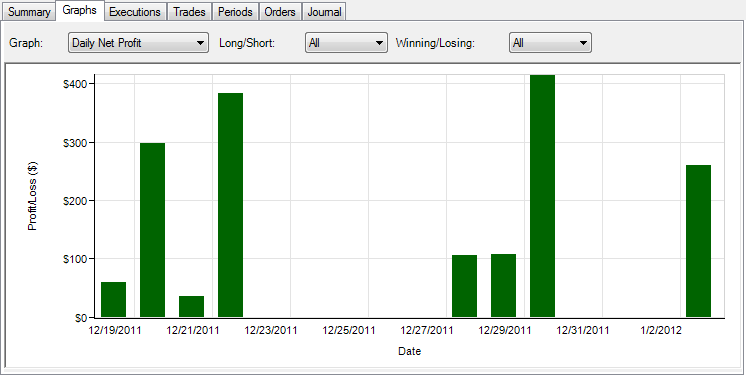Image resolution: width=746 pixels, height=376 pixels.
Task: Click the tallest bar exceeding $400
Action: click(x=542, y=196)
